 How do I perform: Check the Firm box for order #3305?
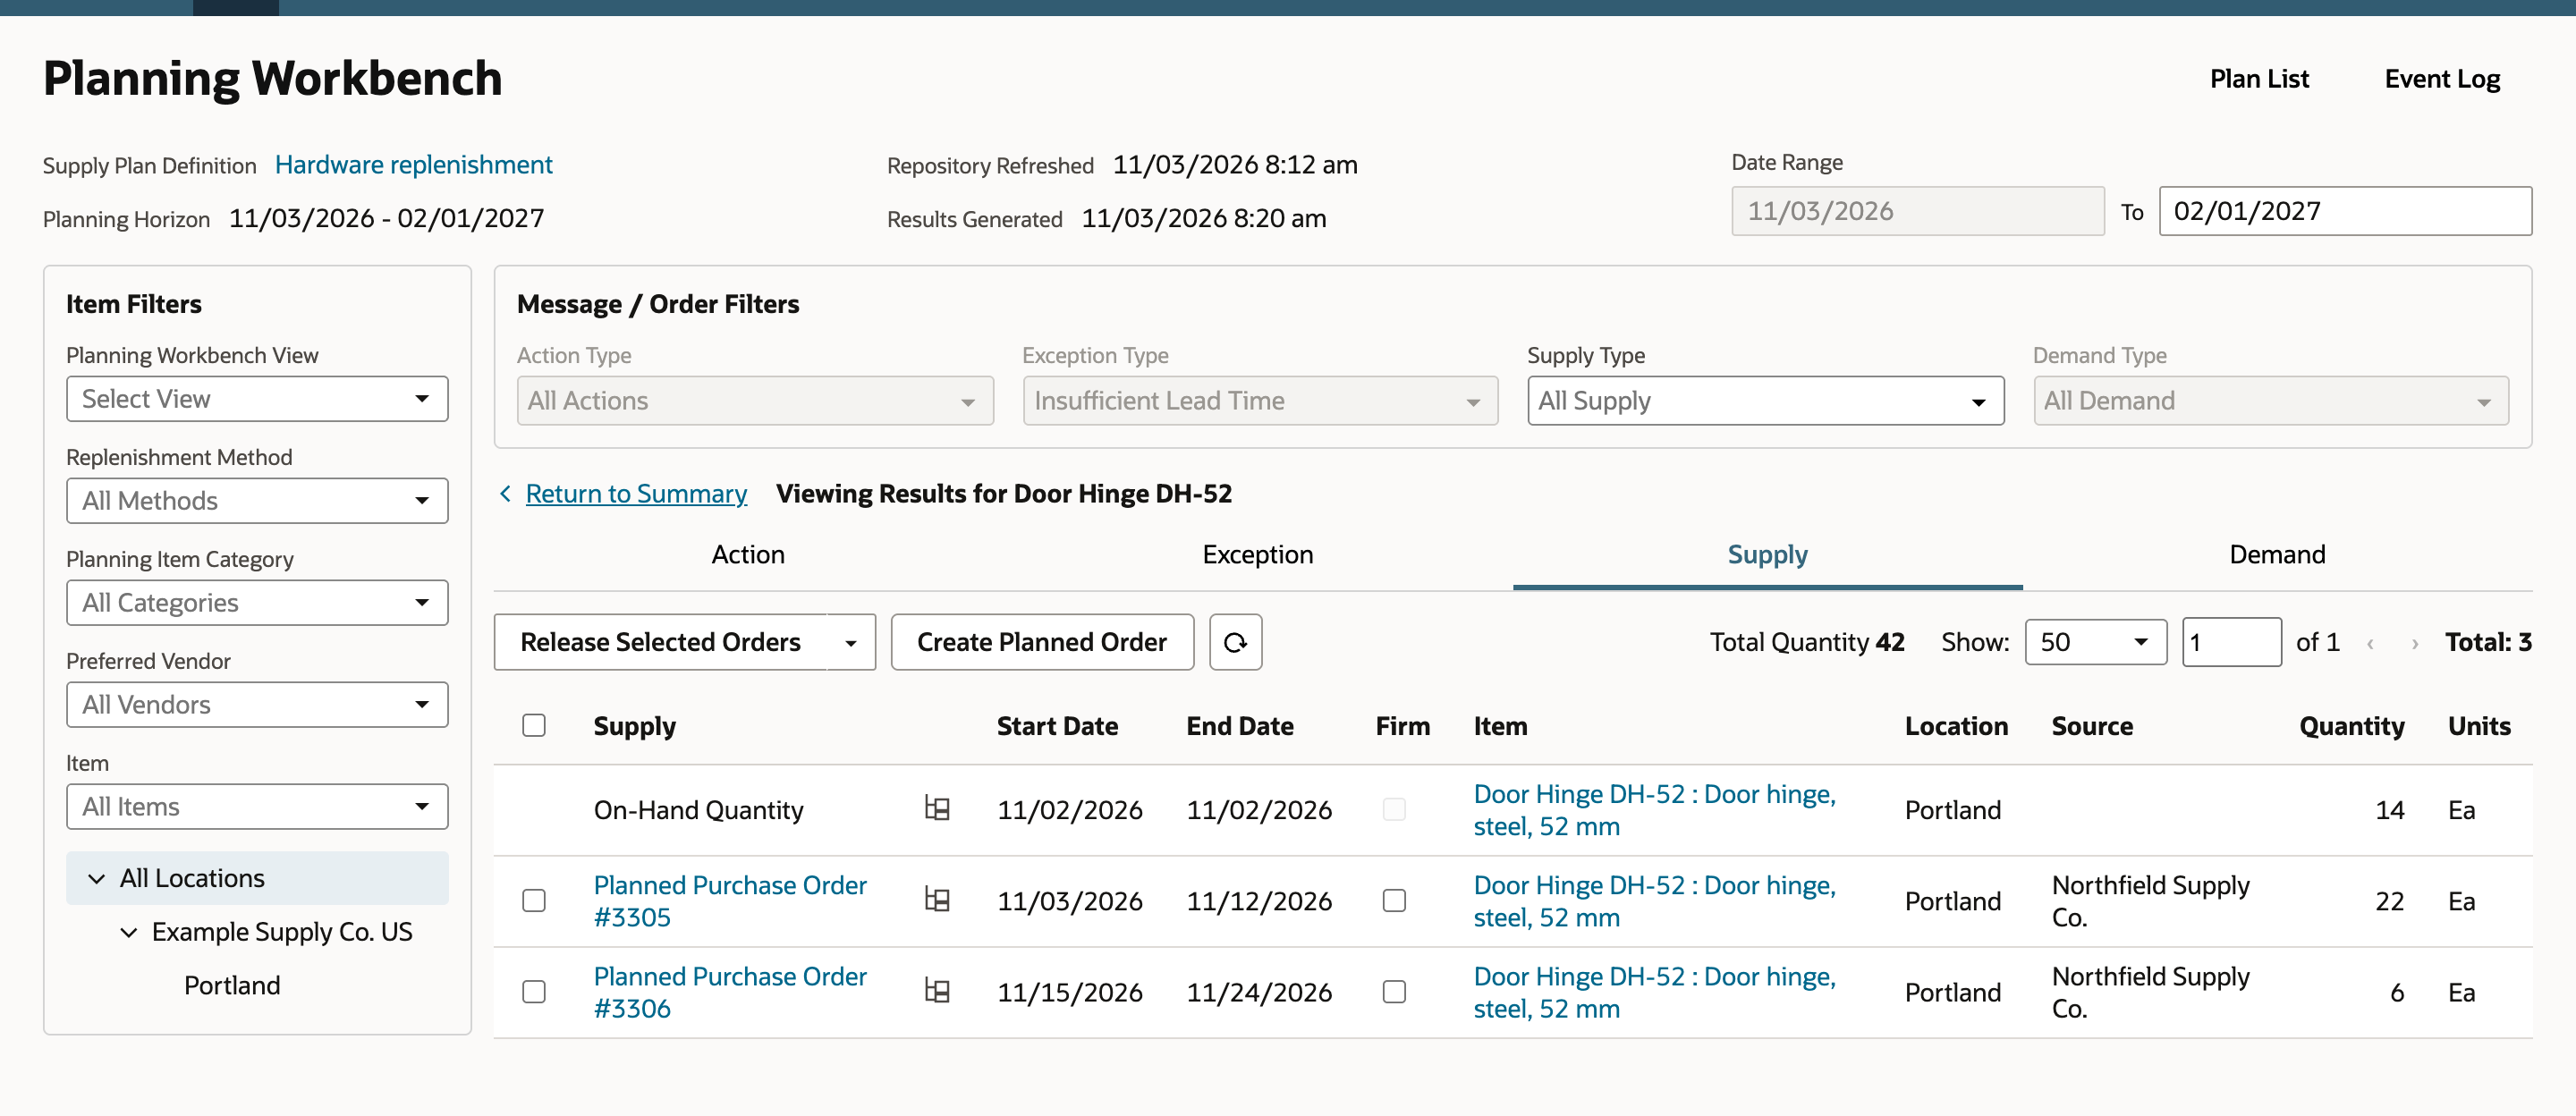pos(1394,900)
